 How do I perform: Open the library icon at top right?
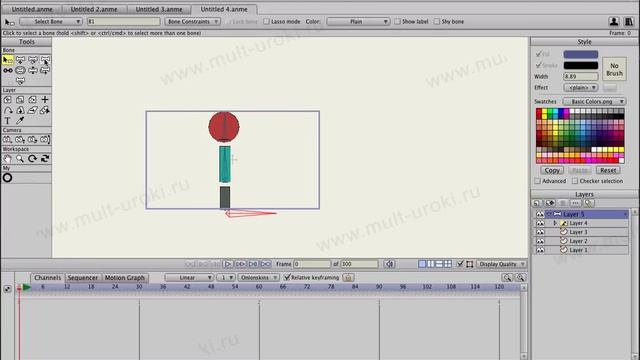pyautogui.click(x=629, y=22)
